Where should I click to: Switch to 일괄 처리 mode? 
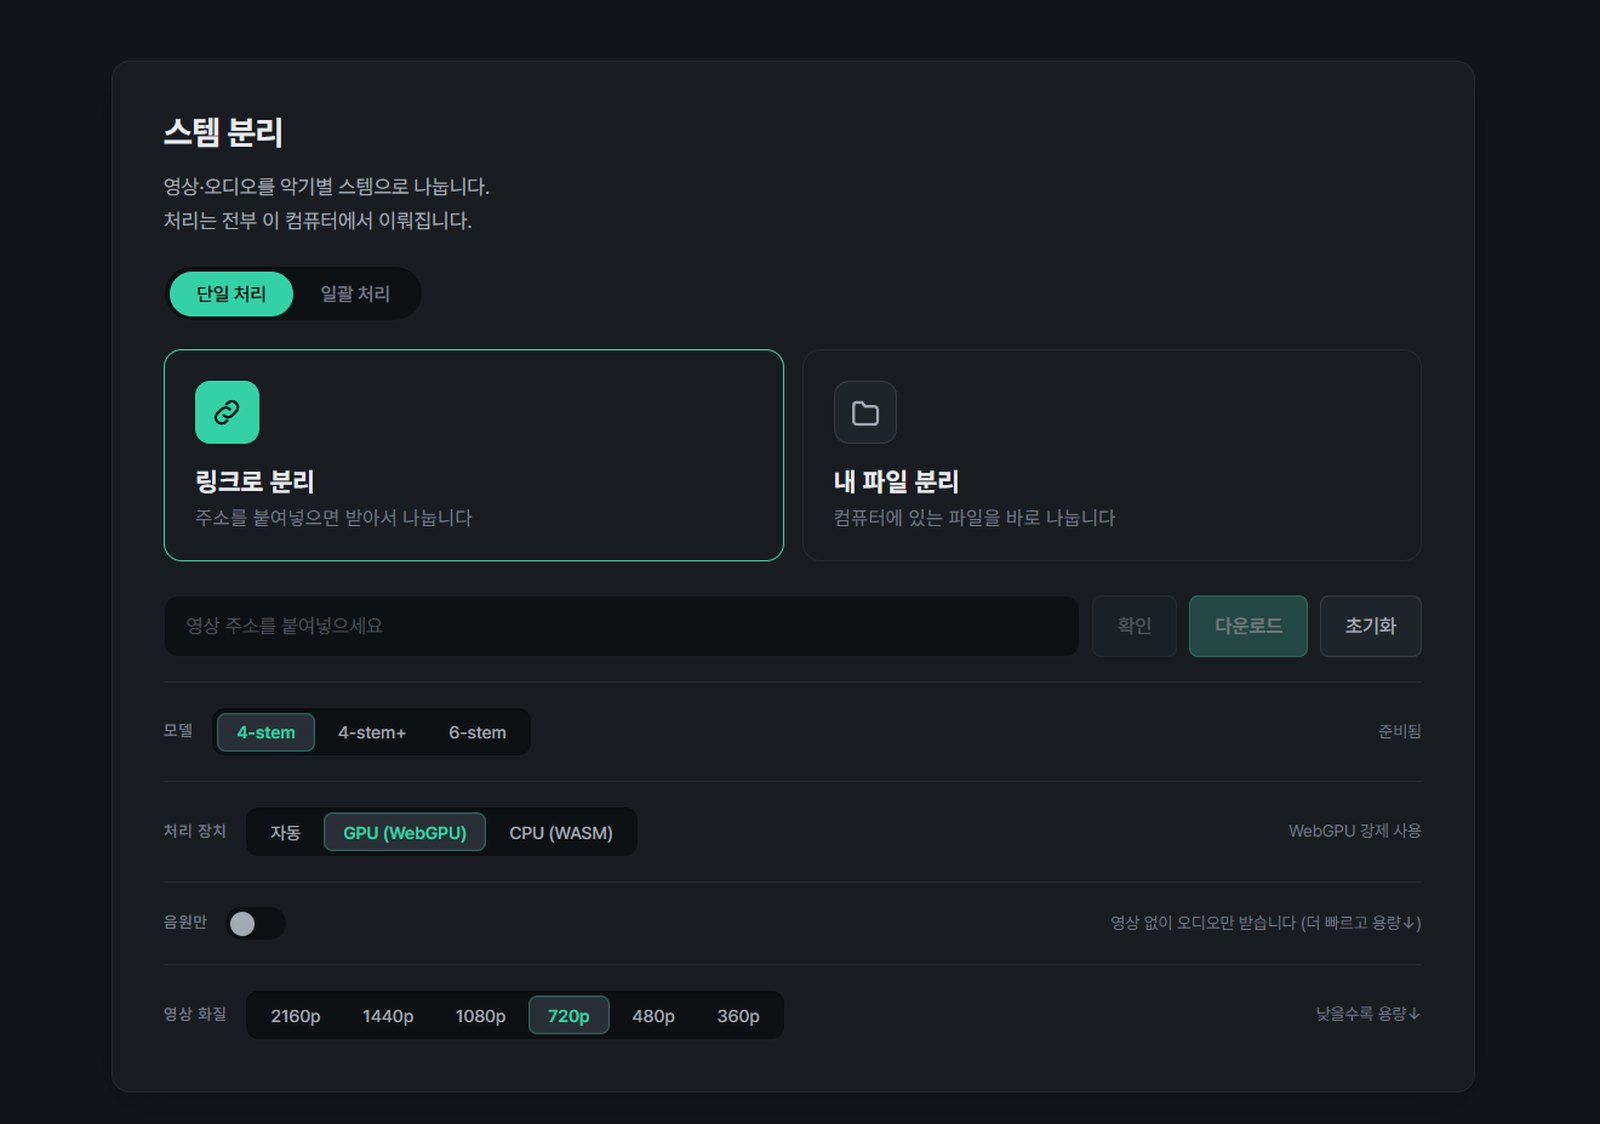(355, 294)
